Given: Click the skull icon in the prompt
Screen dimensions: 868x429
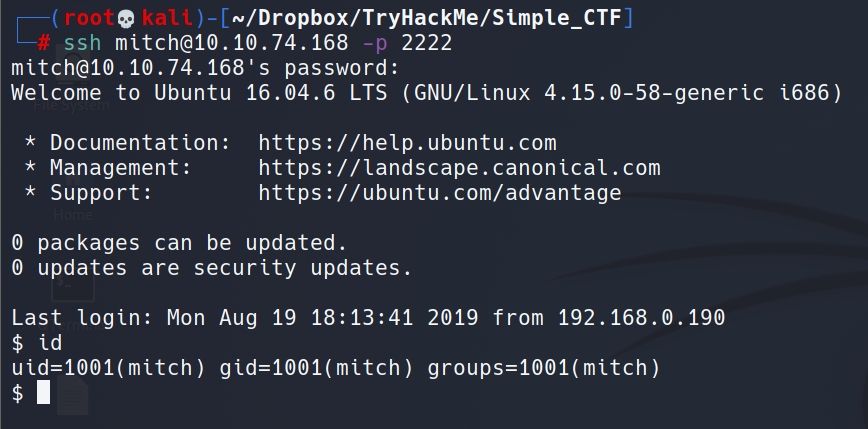Looking at the screenshot, I should point(125,17).
